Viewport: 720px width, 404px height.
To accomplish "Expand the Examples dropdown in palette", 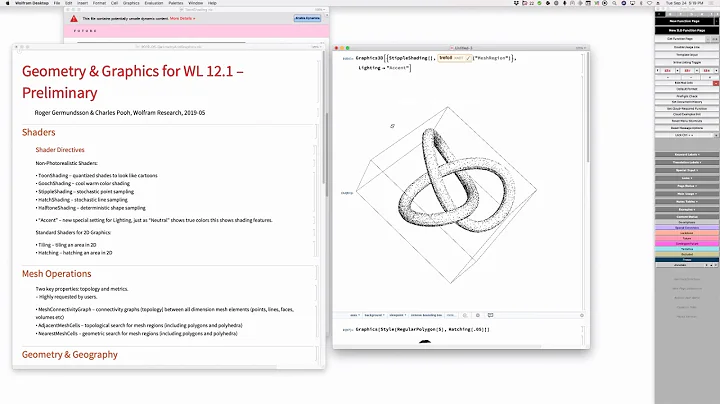I will (687, 209).
